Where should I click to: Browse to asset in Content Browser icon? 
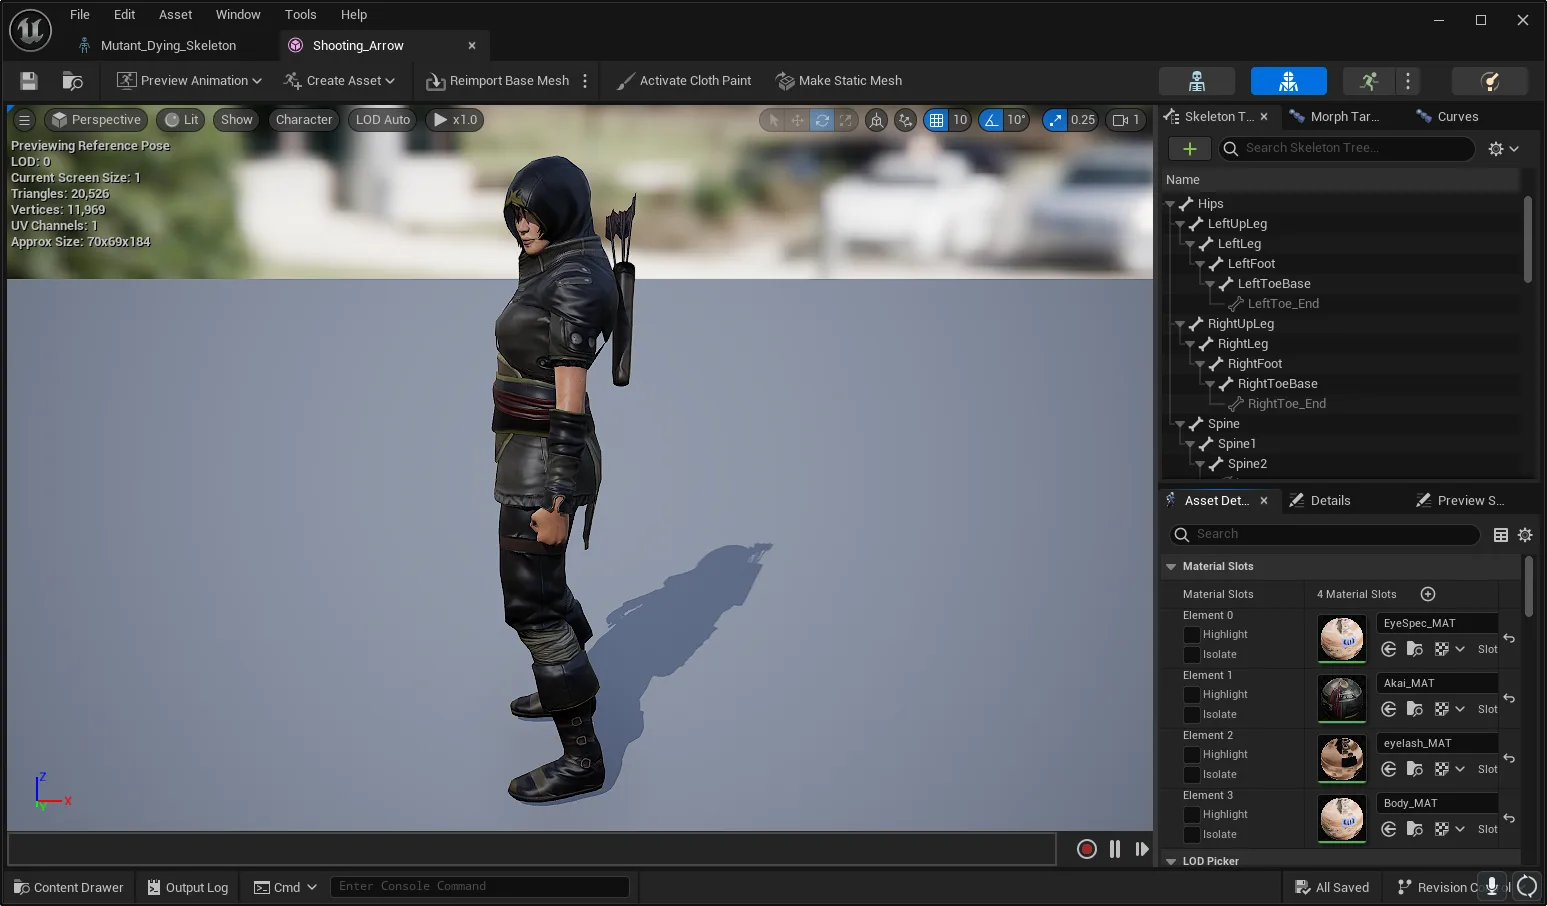tap(72, 81)
